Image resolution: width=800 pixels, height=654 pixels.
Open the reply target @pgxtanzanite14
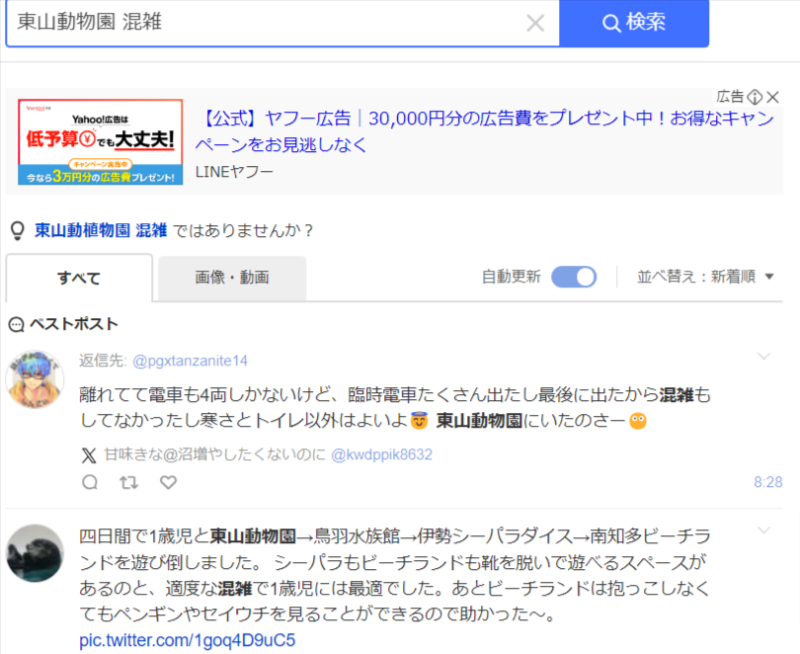tap(190, 361)
